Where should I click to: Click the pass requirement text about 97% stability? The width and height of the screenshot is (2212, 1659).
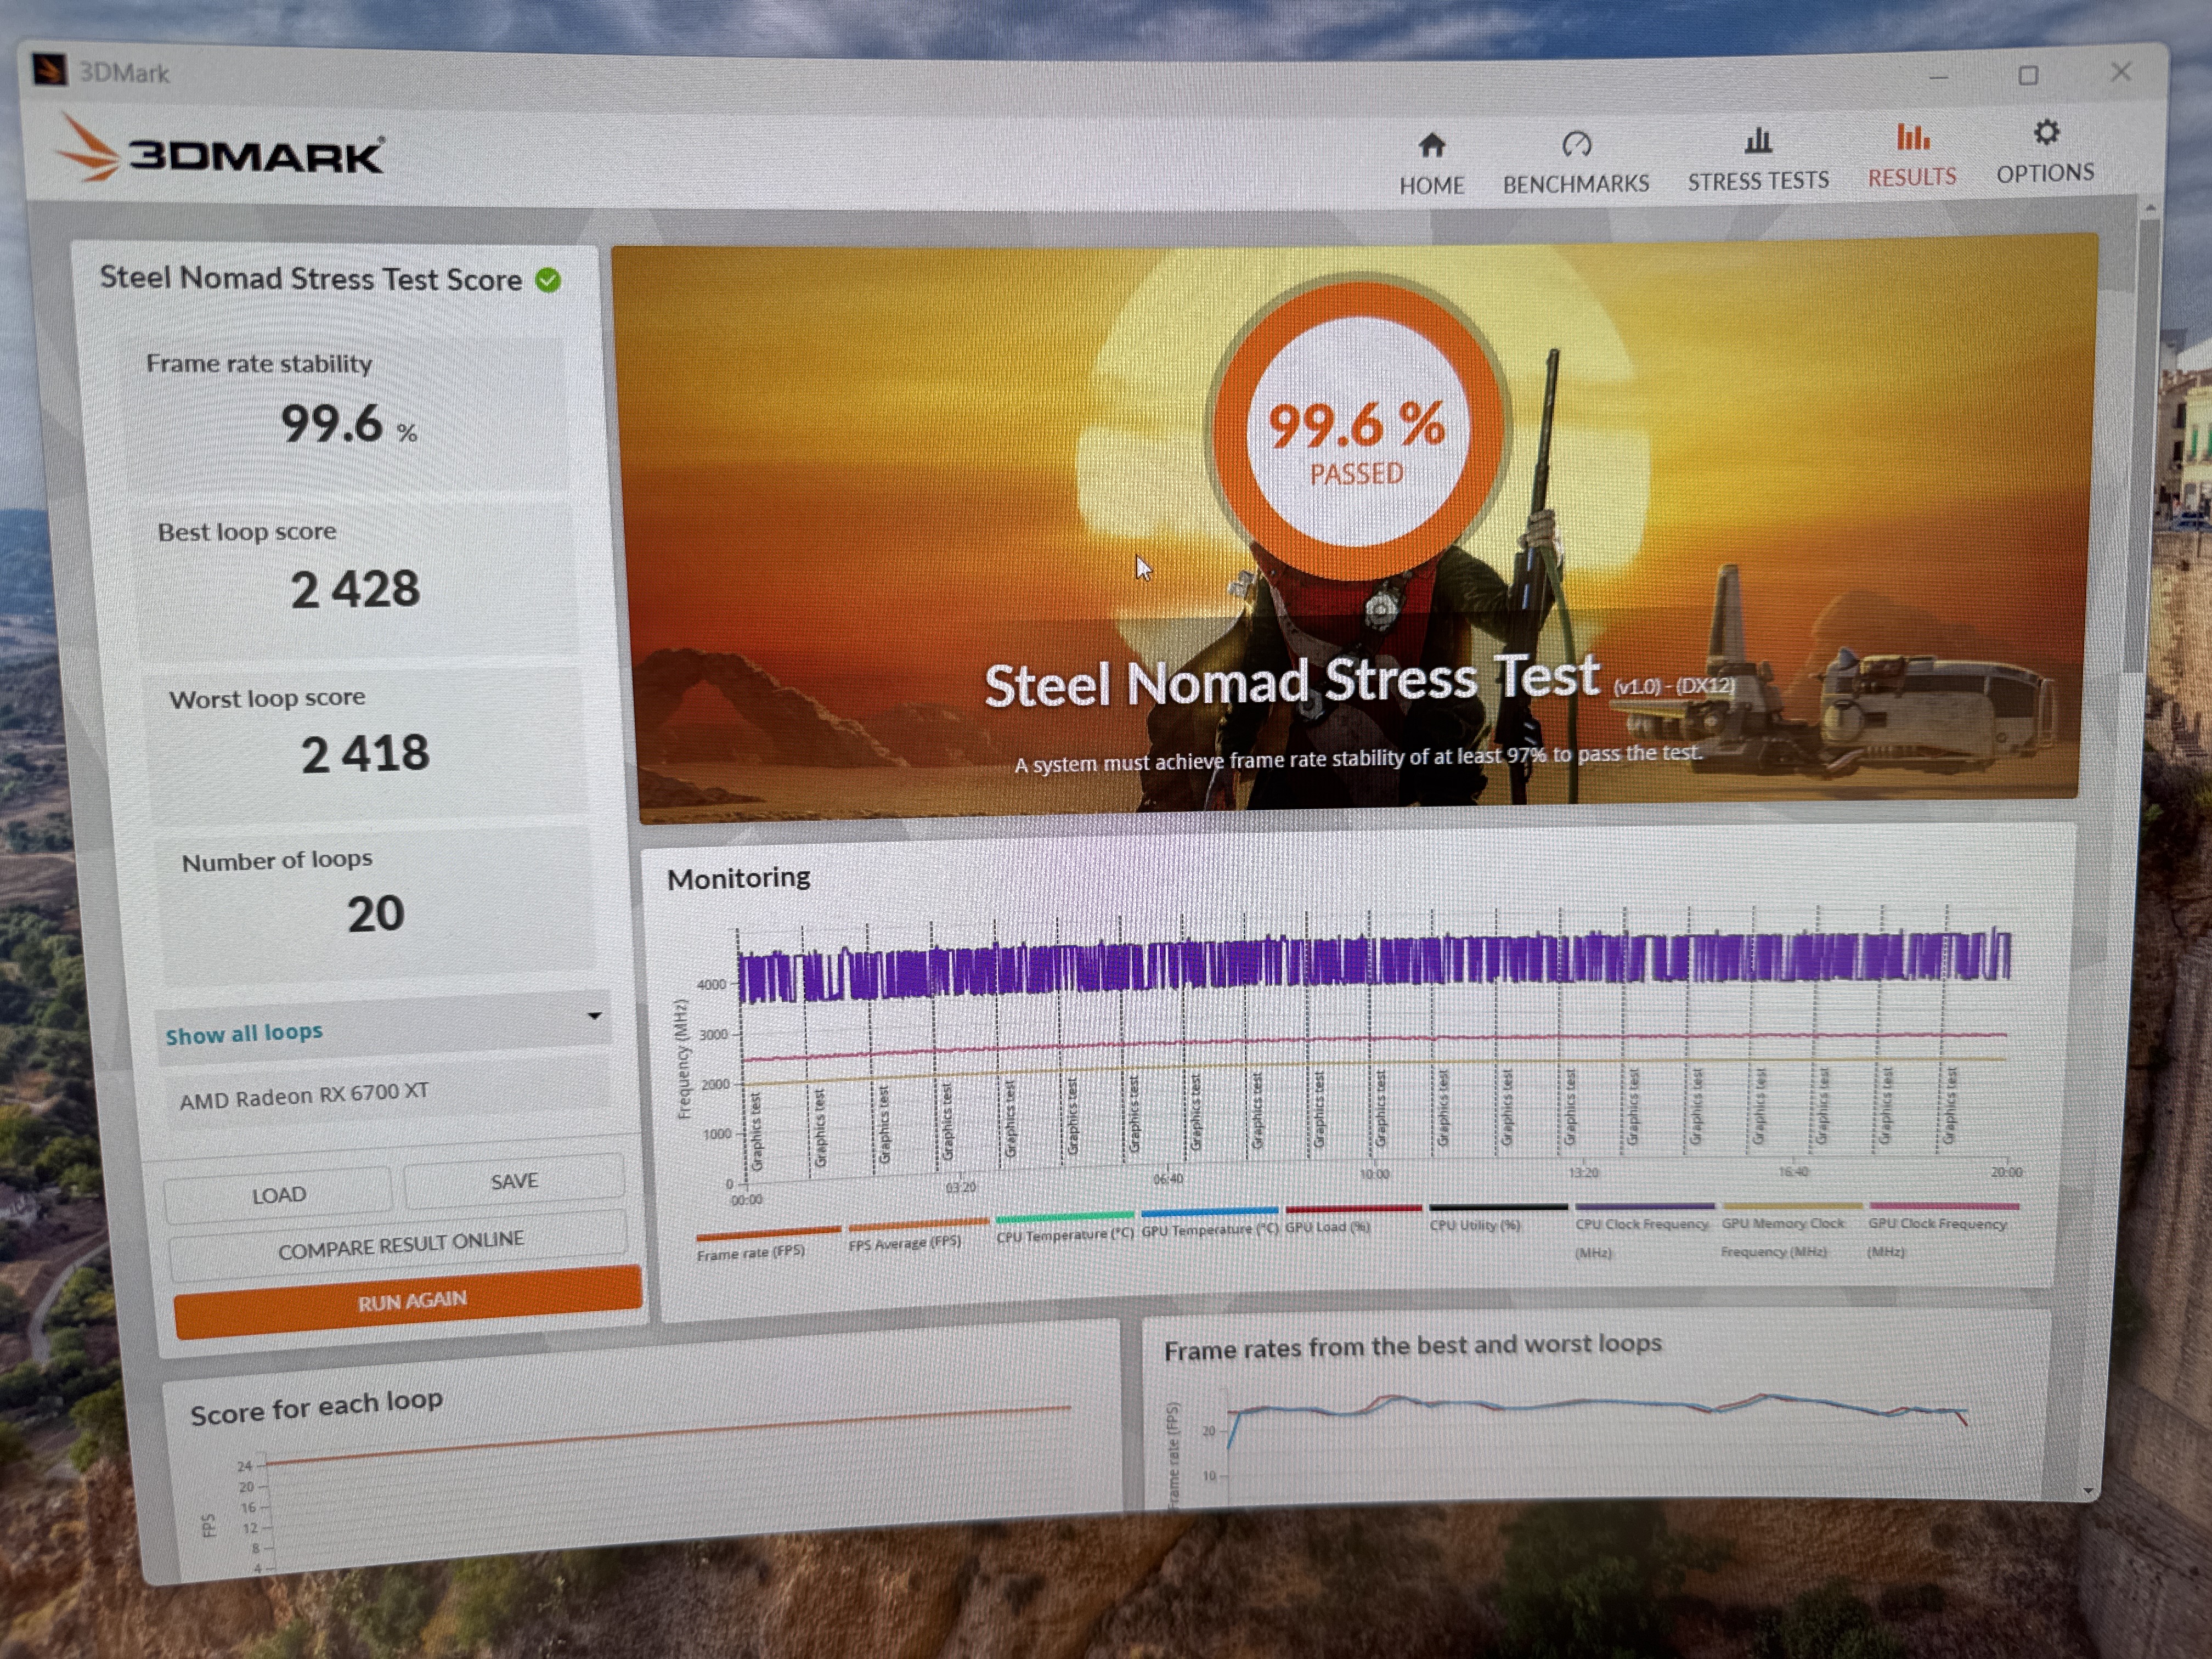(1358, 758)
